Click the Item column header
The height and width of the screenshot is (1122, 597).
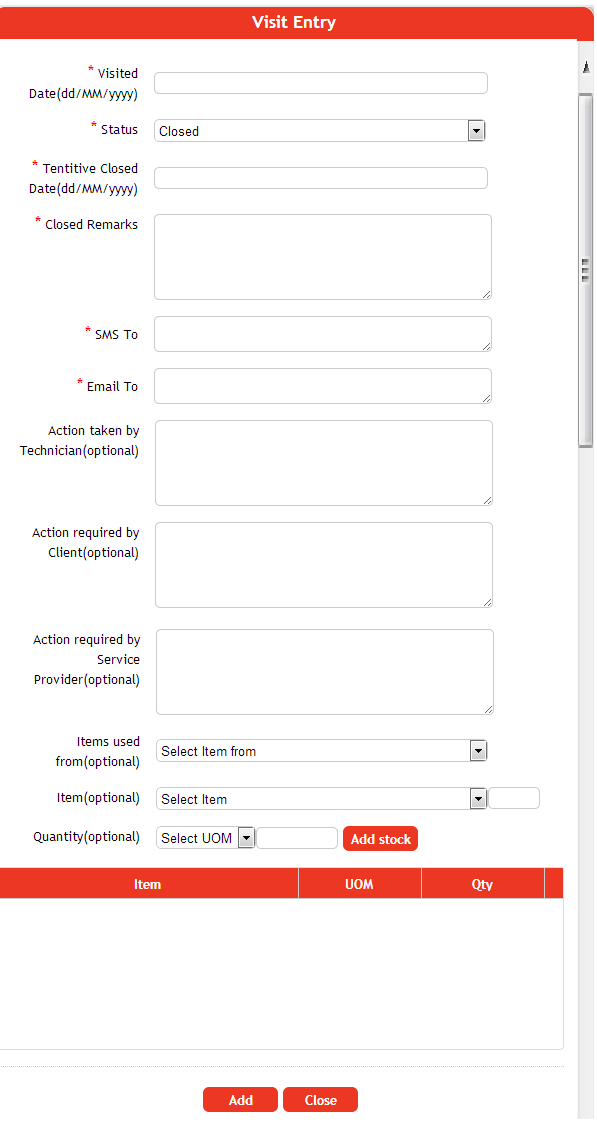(x=147, y=884)
